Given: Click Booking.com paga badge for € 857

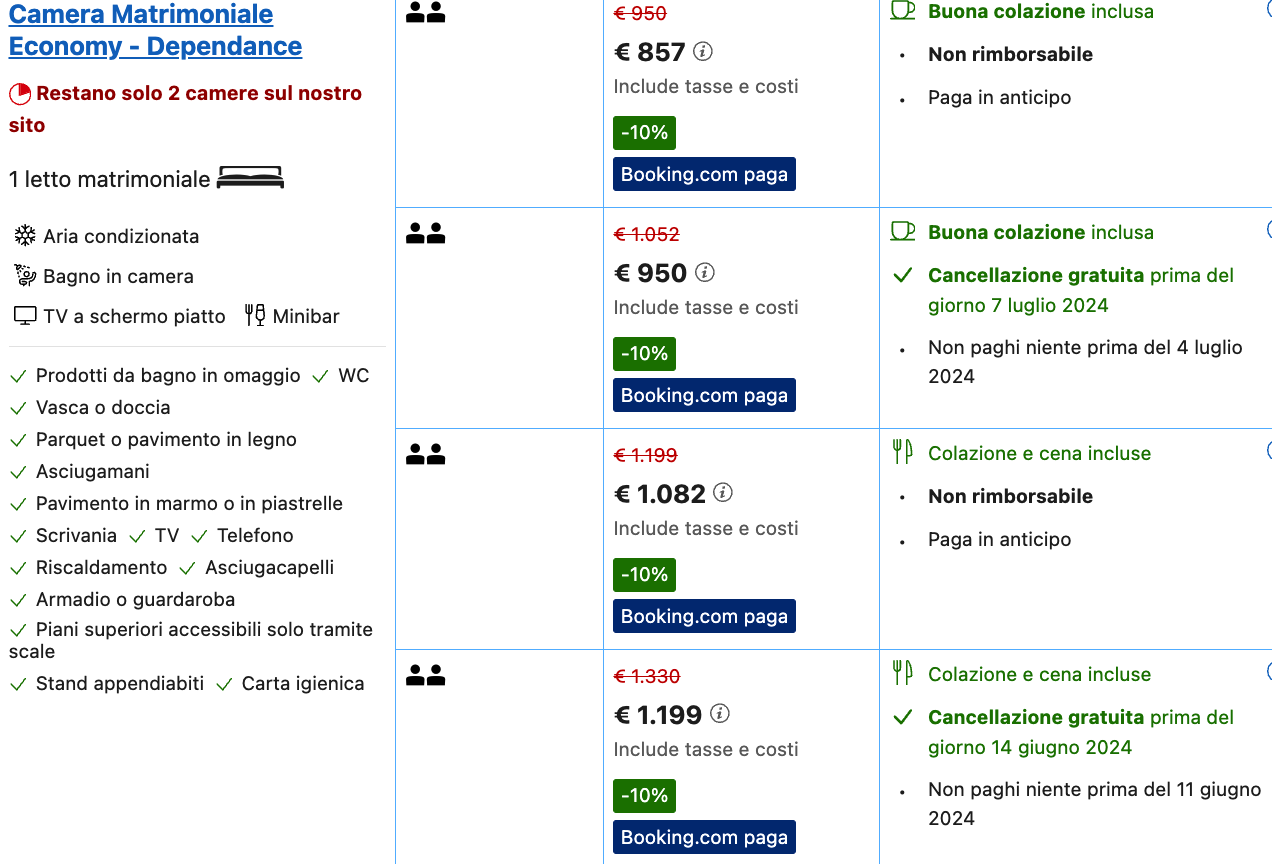Looking at the screenshot, I should [704, 174].
